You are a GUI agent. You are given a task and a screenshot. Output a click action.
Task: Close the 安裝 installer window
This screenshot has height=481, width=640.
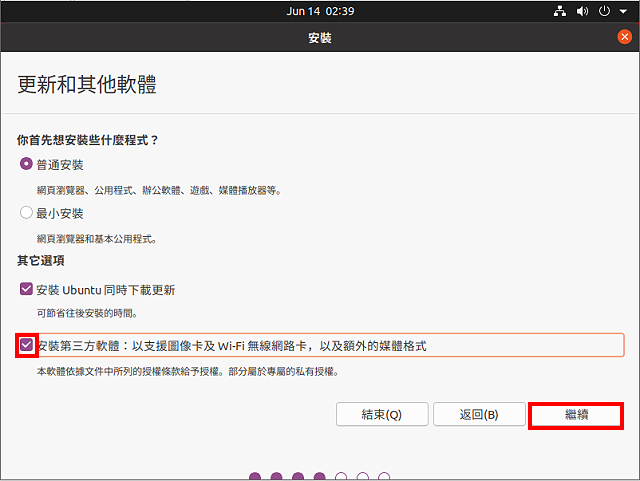tap(625, 37)
